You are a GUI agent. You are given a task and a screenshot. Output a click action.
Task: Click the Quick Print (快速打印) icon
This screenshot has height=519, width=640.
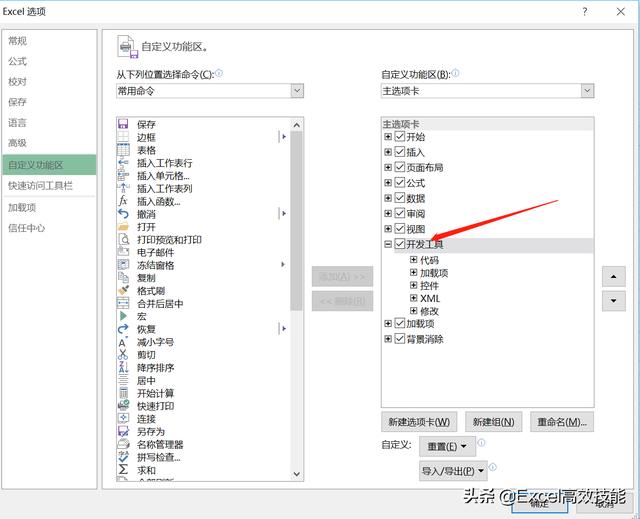(123, 406)
